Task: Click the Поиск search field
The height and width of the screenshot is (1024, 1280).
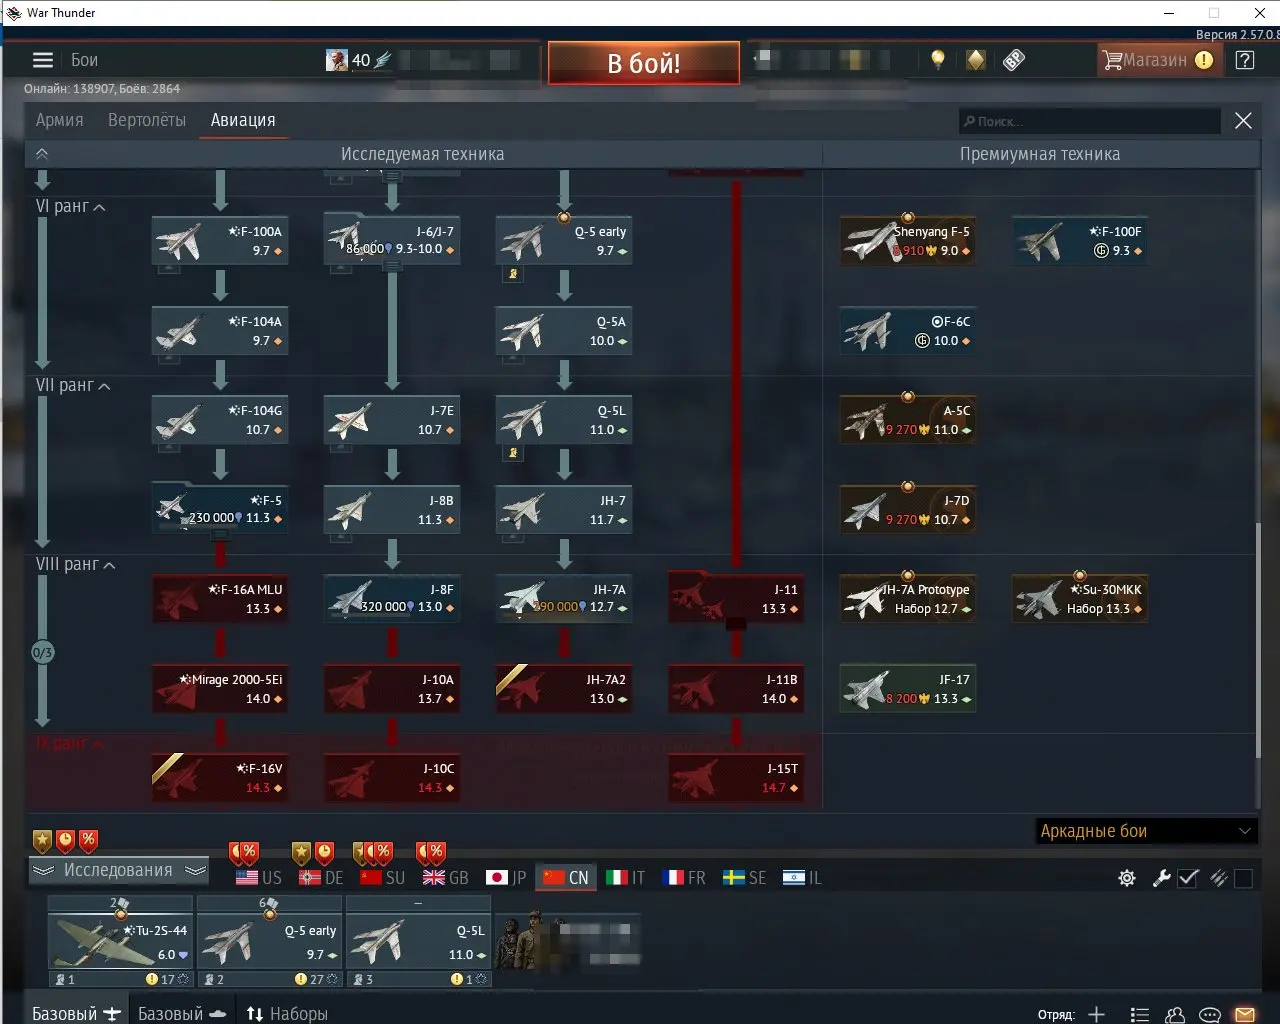Action: click(1090, 121)
